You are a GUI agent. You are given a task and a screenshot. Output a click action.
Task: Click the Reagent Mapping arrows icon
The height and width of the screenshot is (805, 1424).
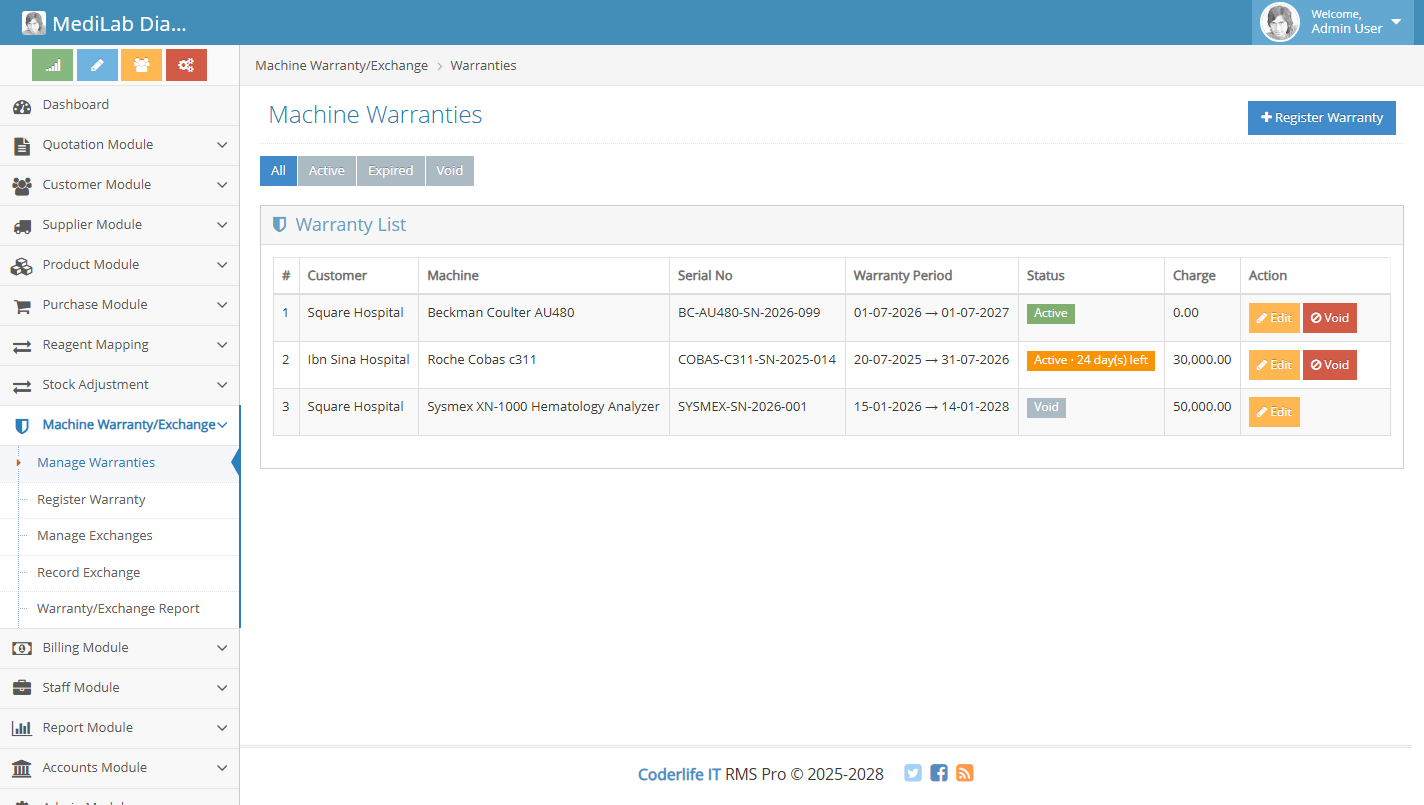pyautogui.click(x=22, y=346)
